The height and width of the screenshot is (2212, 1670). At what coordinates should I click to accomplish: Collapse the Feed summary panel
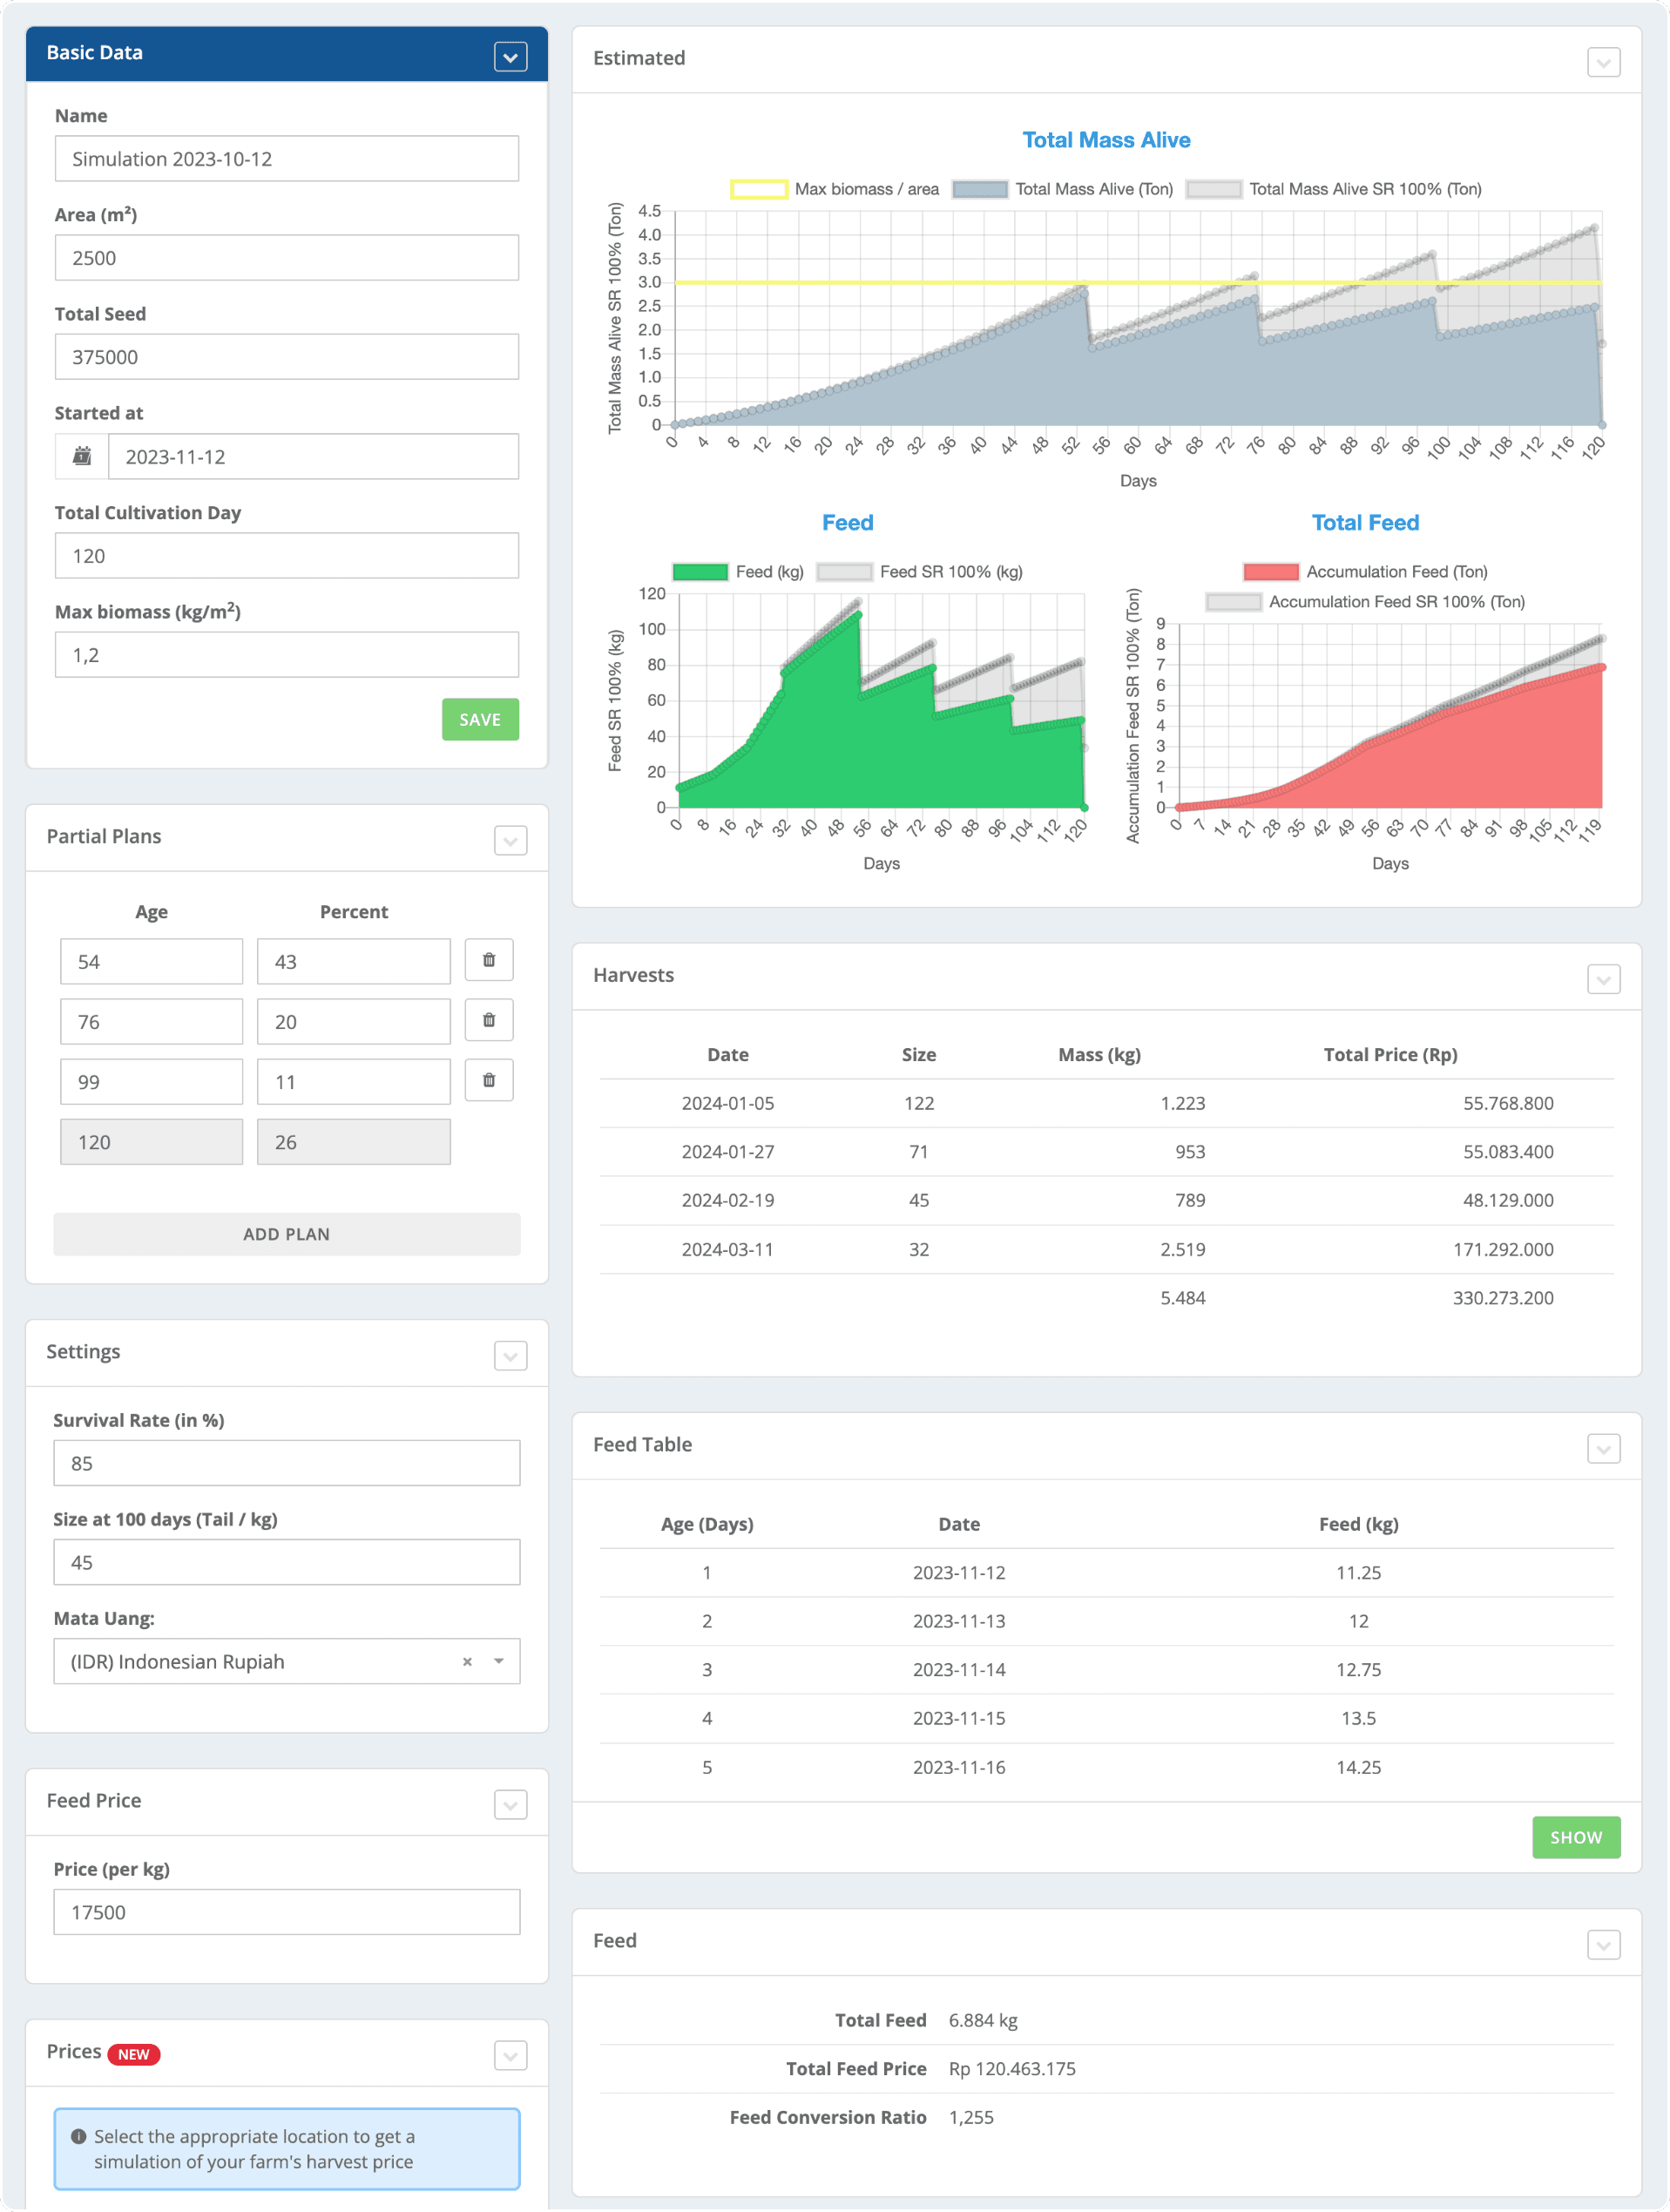1603,1945
